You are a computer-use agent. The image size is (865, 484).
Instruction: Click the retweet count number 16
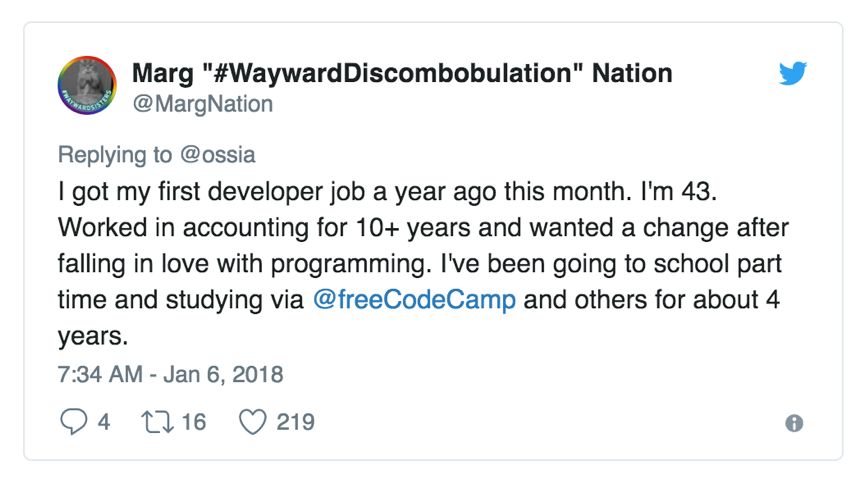[194, 422]
